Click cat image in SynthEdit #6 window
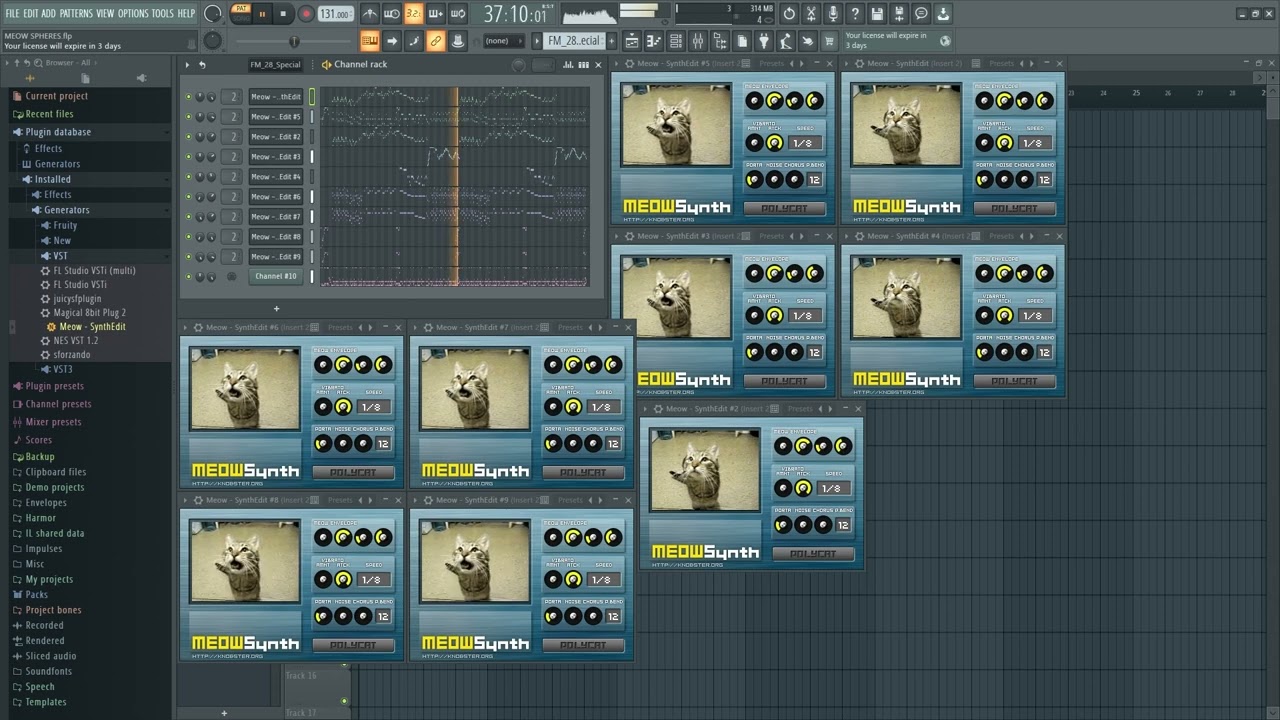The width and height of the screenshot is (1280, 720). (245, 389)
